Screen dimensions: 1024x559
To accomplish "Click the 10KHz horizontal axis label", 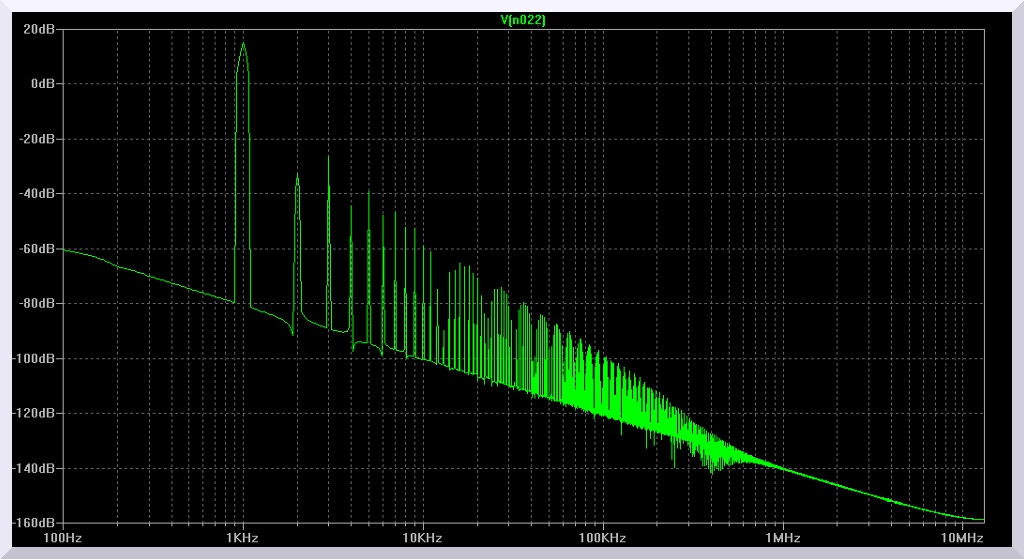I will pos(422,539).
